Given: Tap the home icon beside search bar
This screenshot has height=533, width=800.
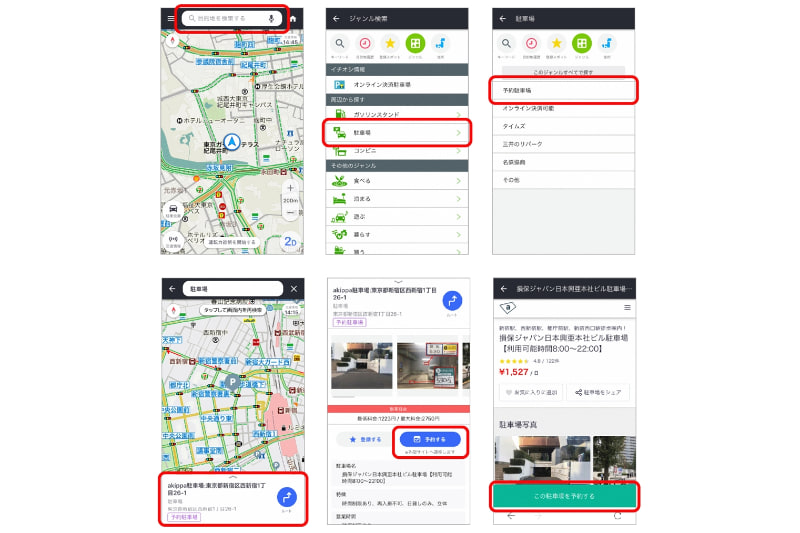Looking at the screenshot, I should (293, 18).
